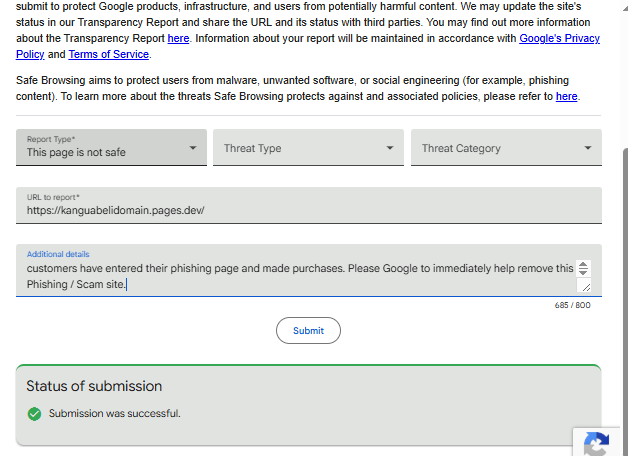The image size is (628, 456).
Task: Open the Report Type dropdown
Action: coord(111,148)
